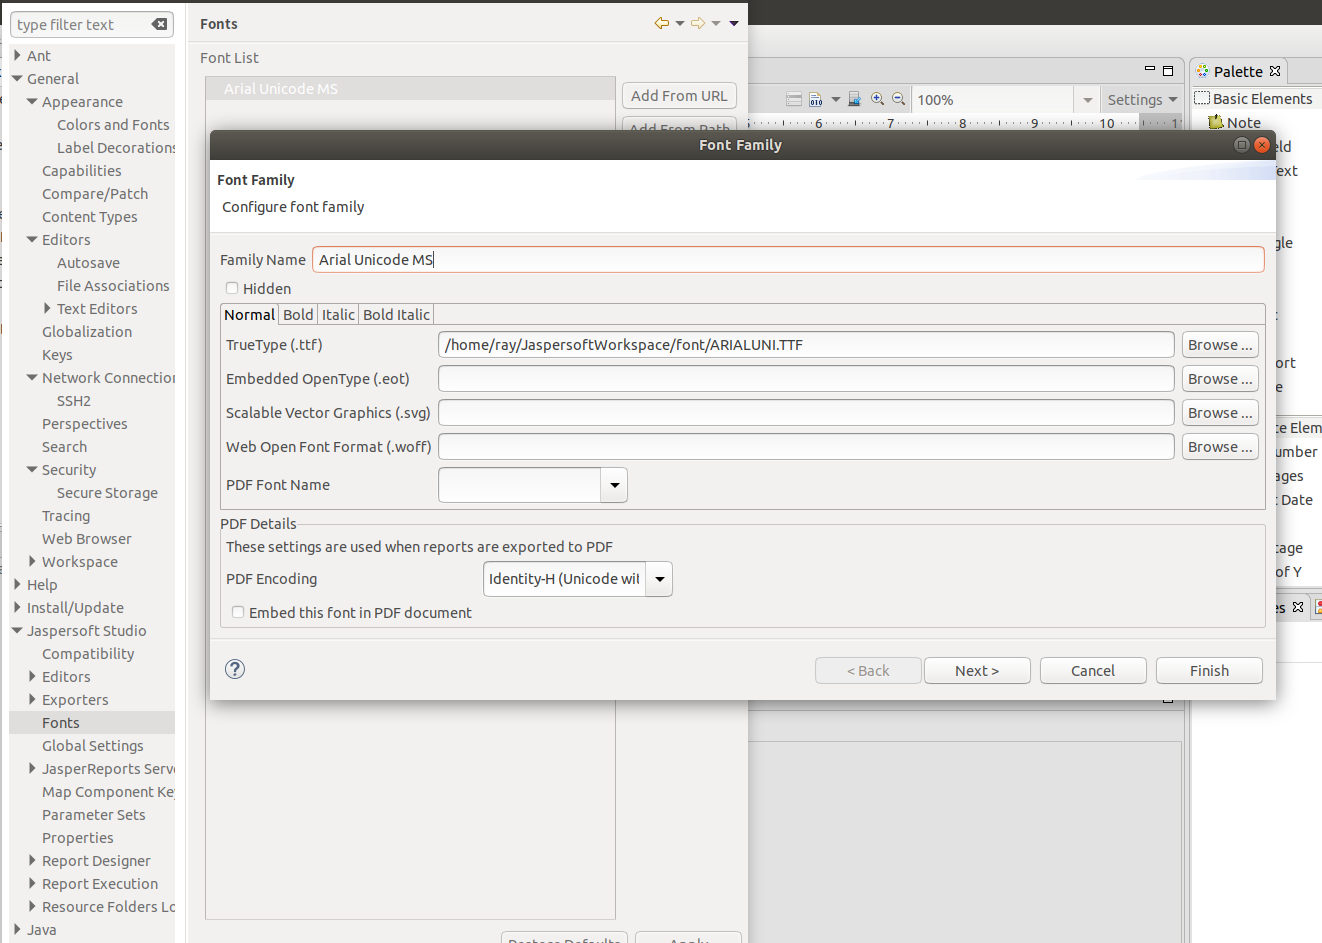Collapse the Appearance tree node

tap(32, 101)
